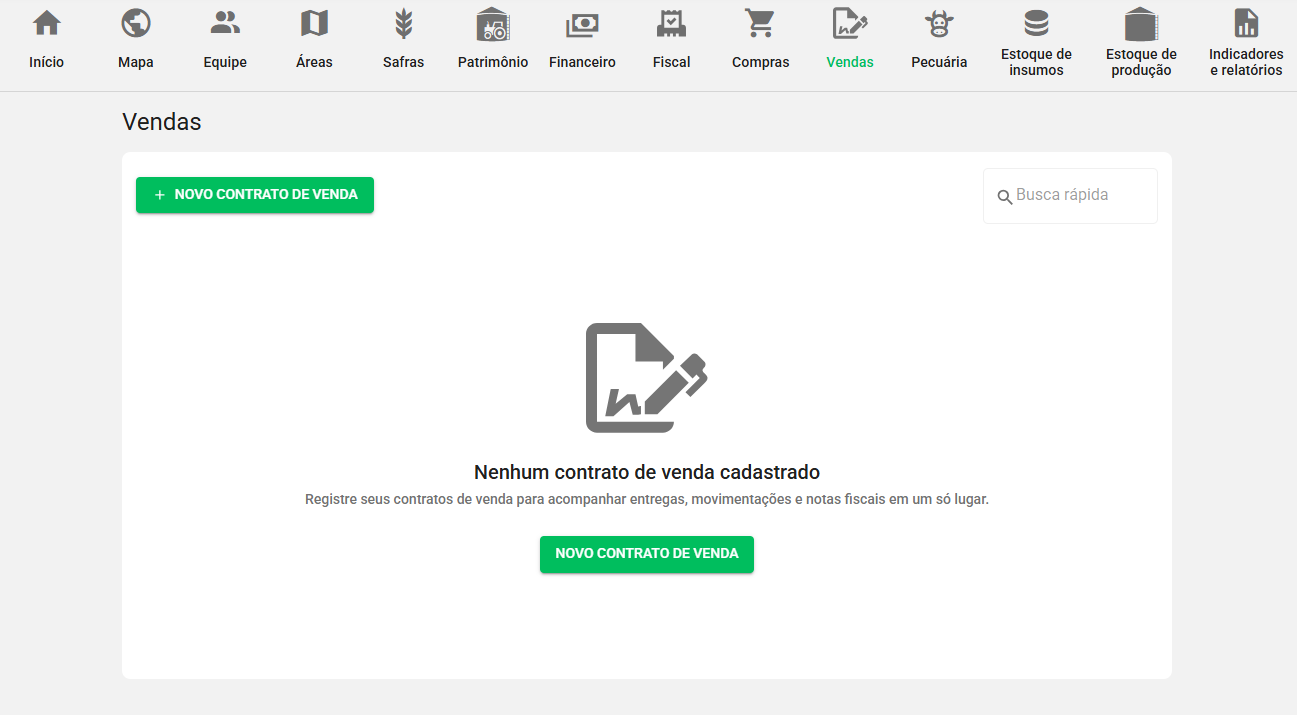This screenshot has height=715, width=1297.
Task: Open the Mapa globe icon
Action: [136, 23]
